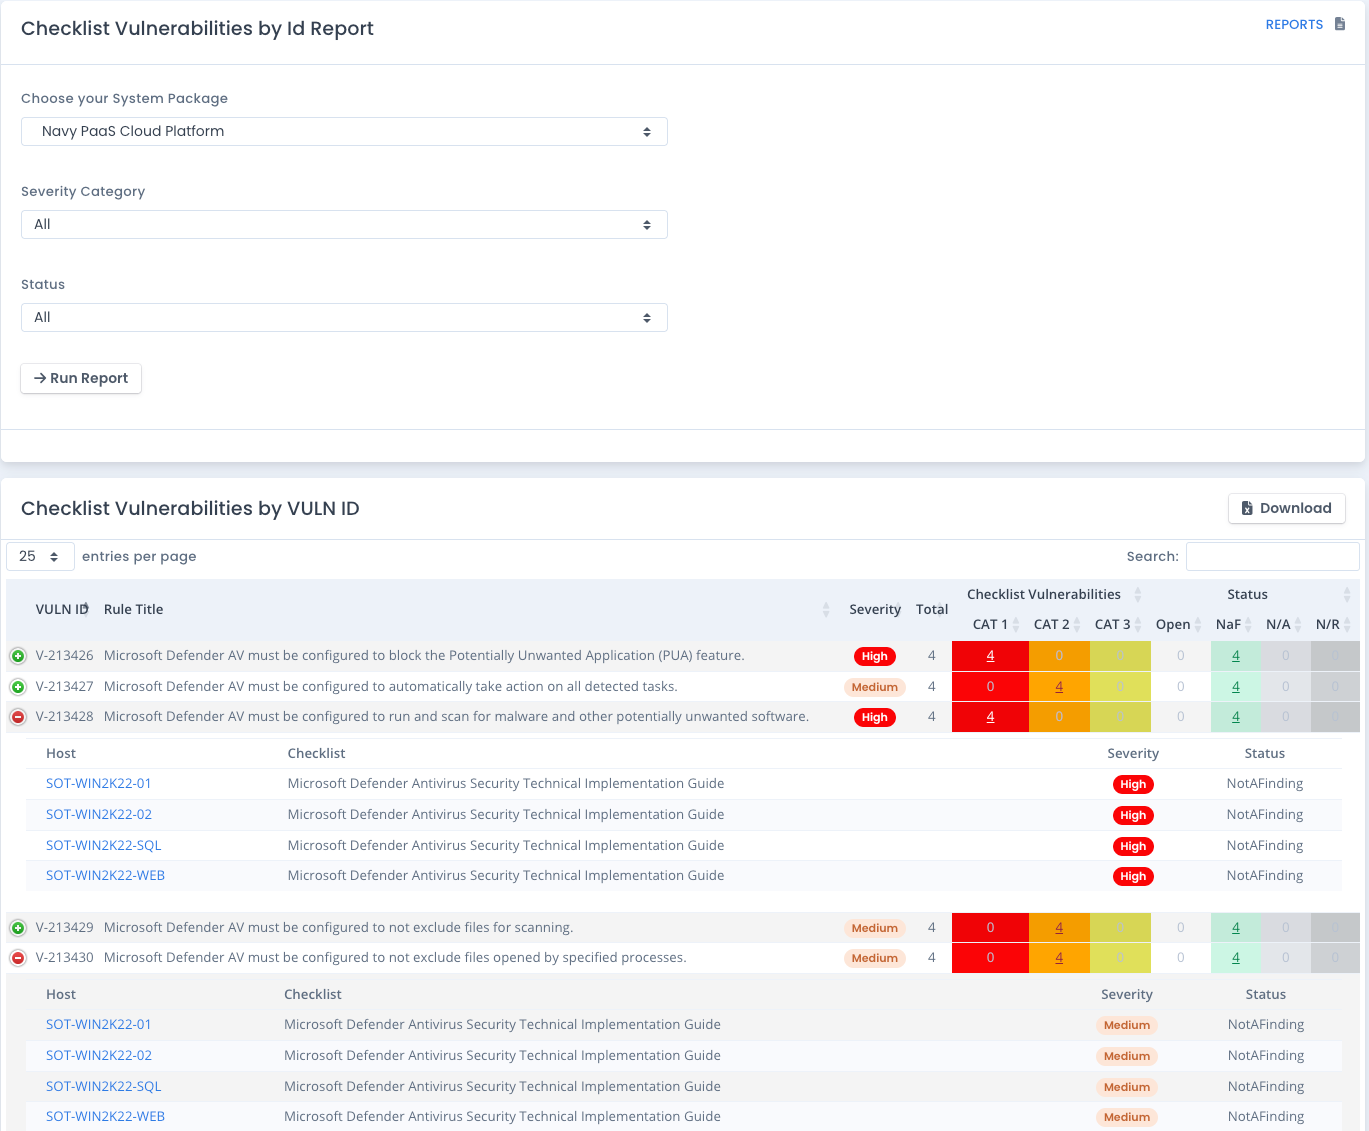Open host SOT-WIN2K22-02 under V-213428

click(99, 815)
